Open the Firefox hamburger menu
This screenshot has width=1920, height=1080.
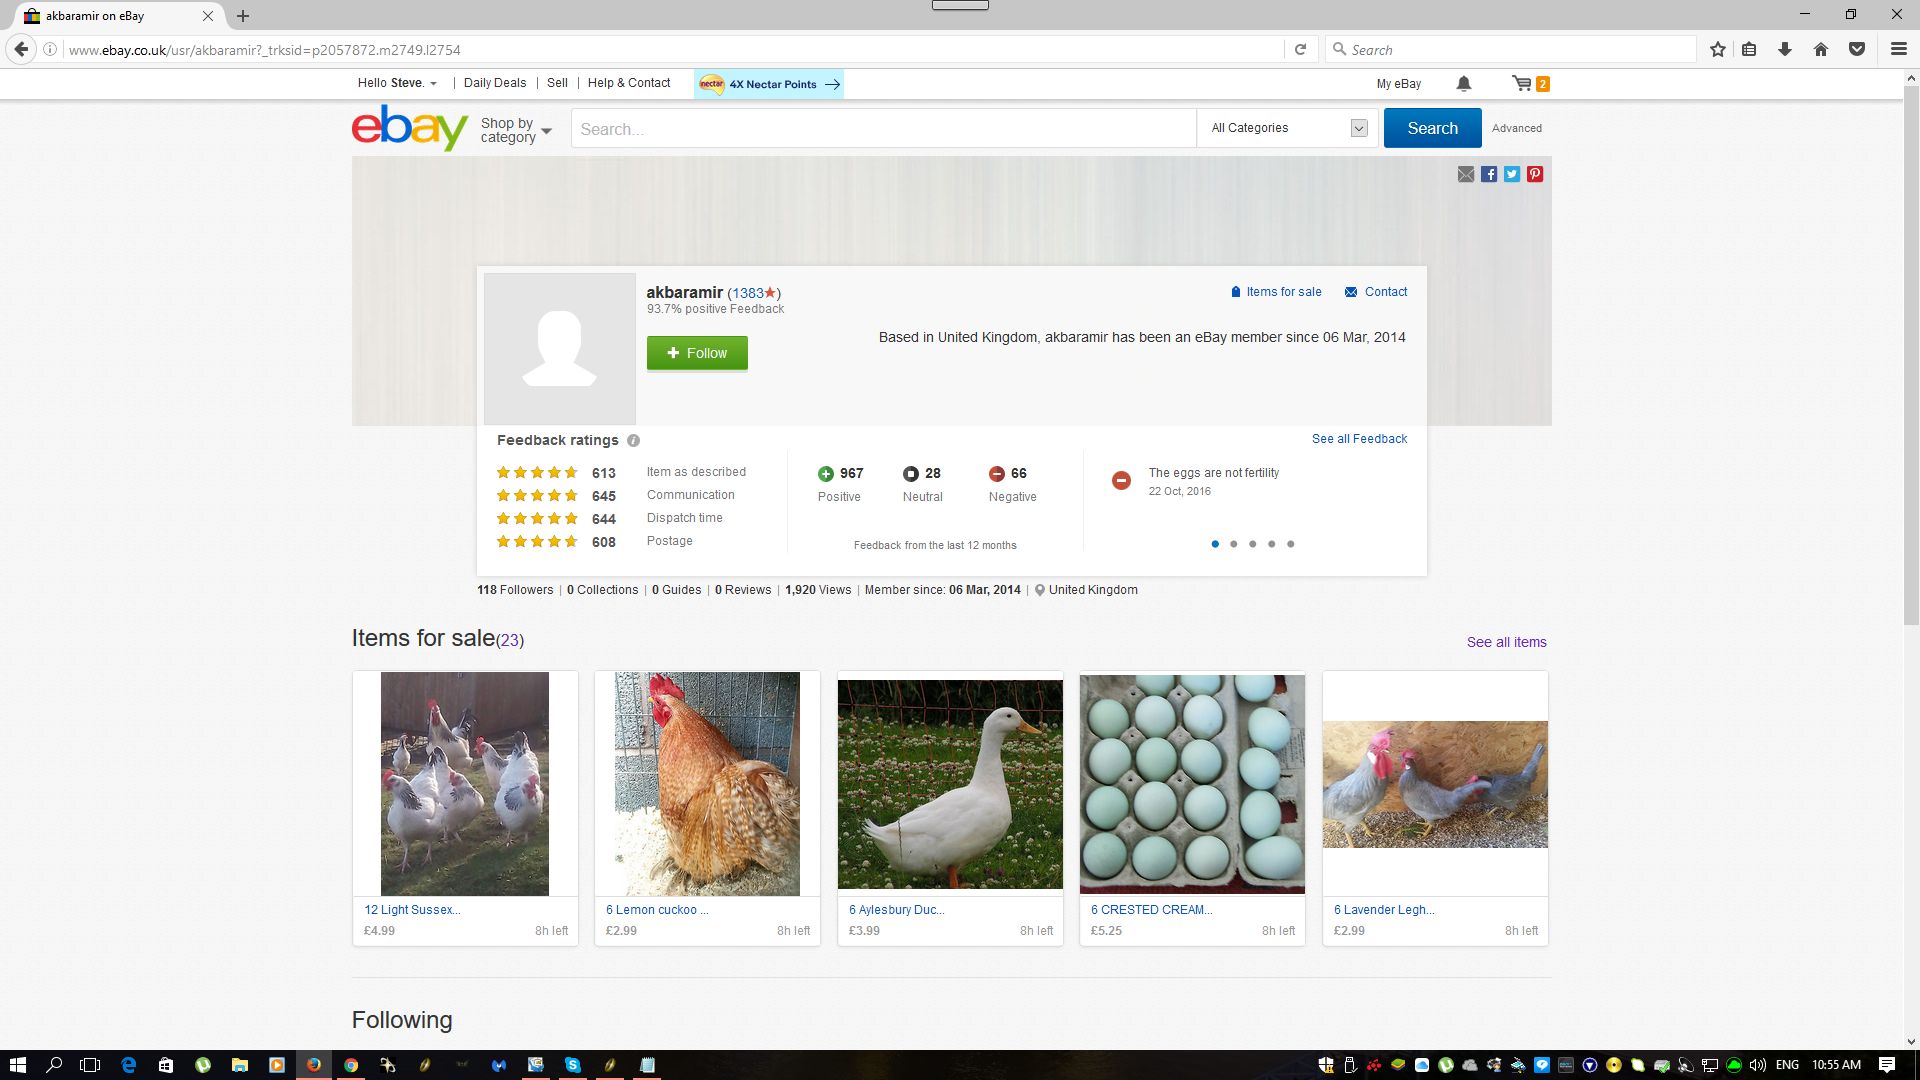(x=1898, y=49)
